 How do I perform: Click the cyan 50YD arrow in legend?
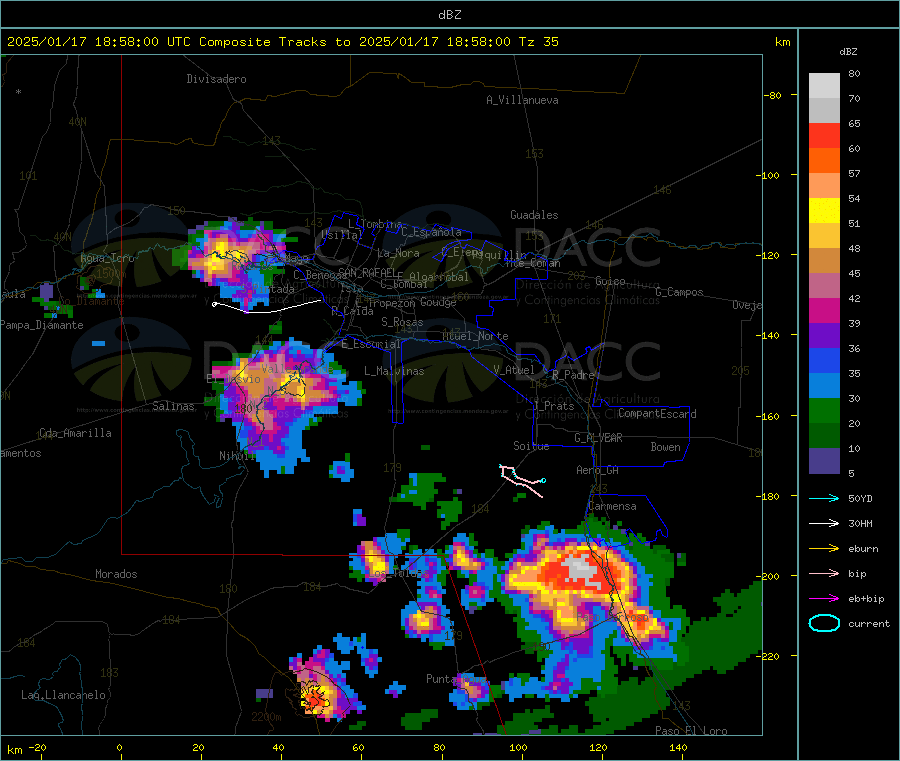824,498
